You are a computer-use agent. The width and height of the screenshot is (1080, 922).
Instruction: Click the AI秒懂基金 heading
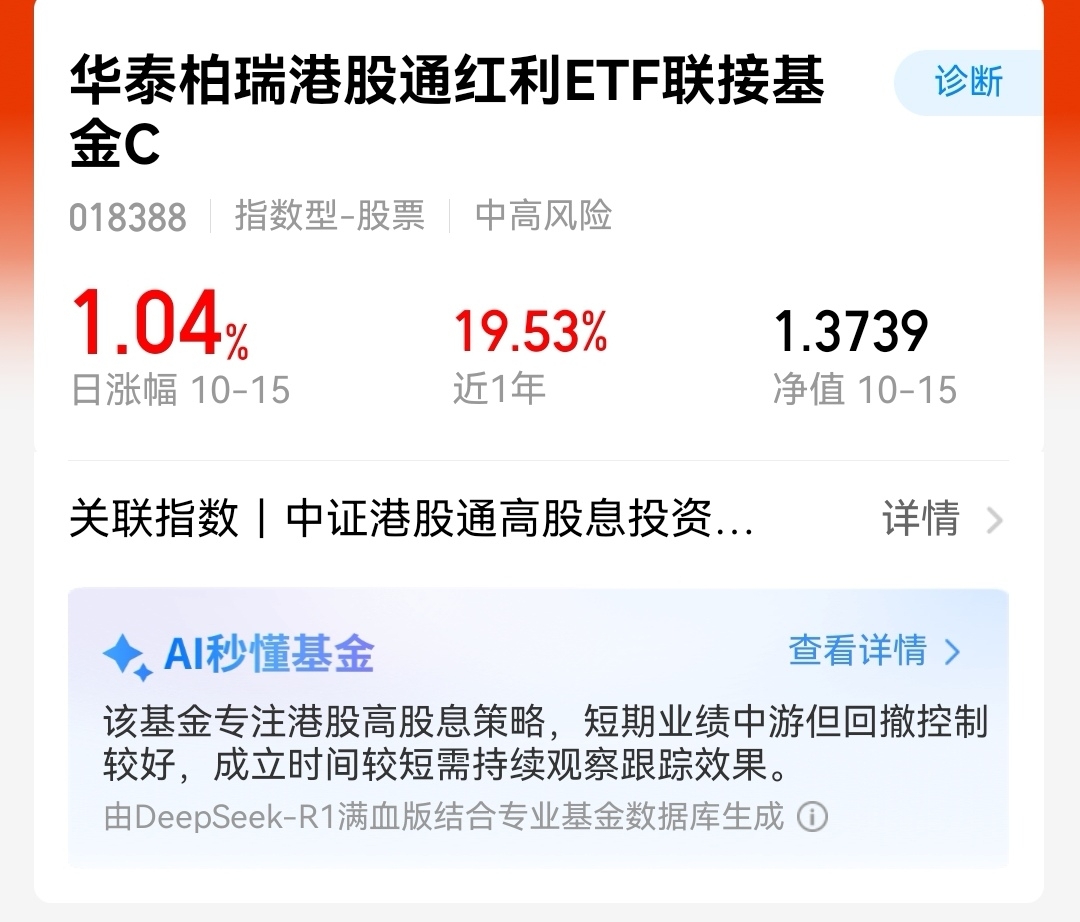pos(269,653)
